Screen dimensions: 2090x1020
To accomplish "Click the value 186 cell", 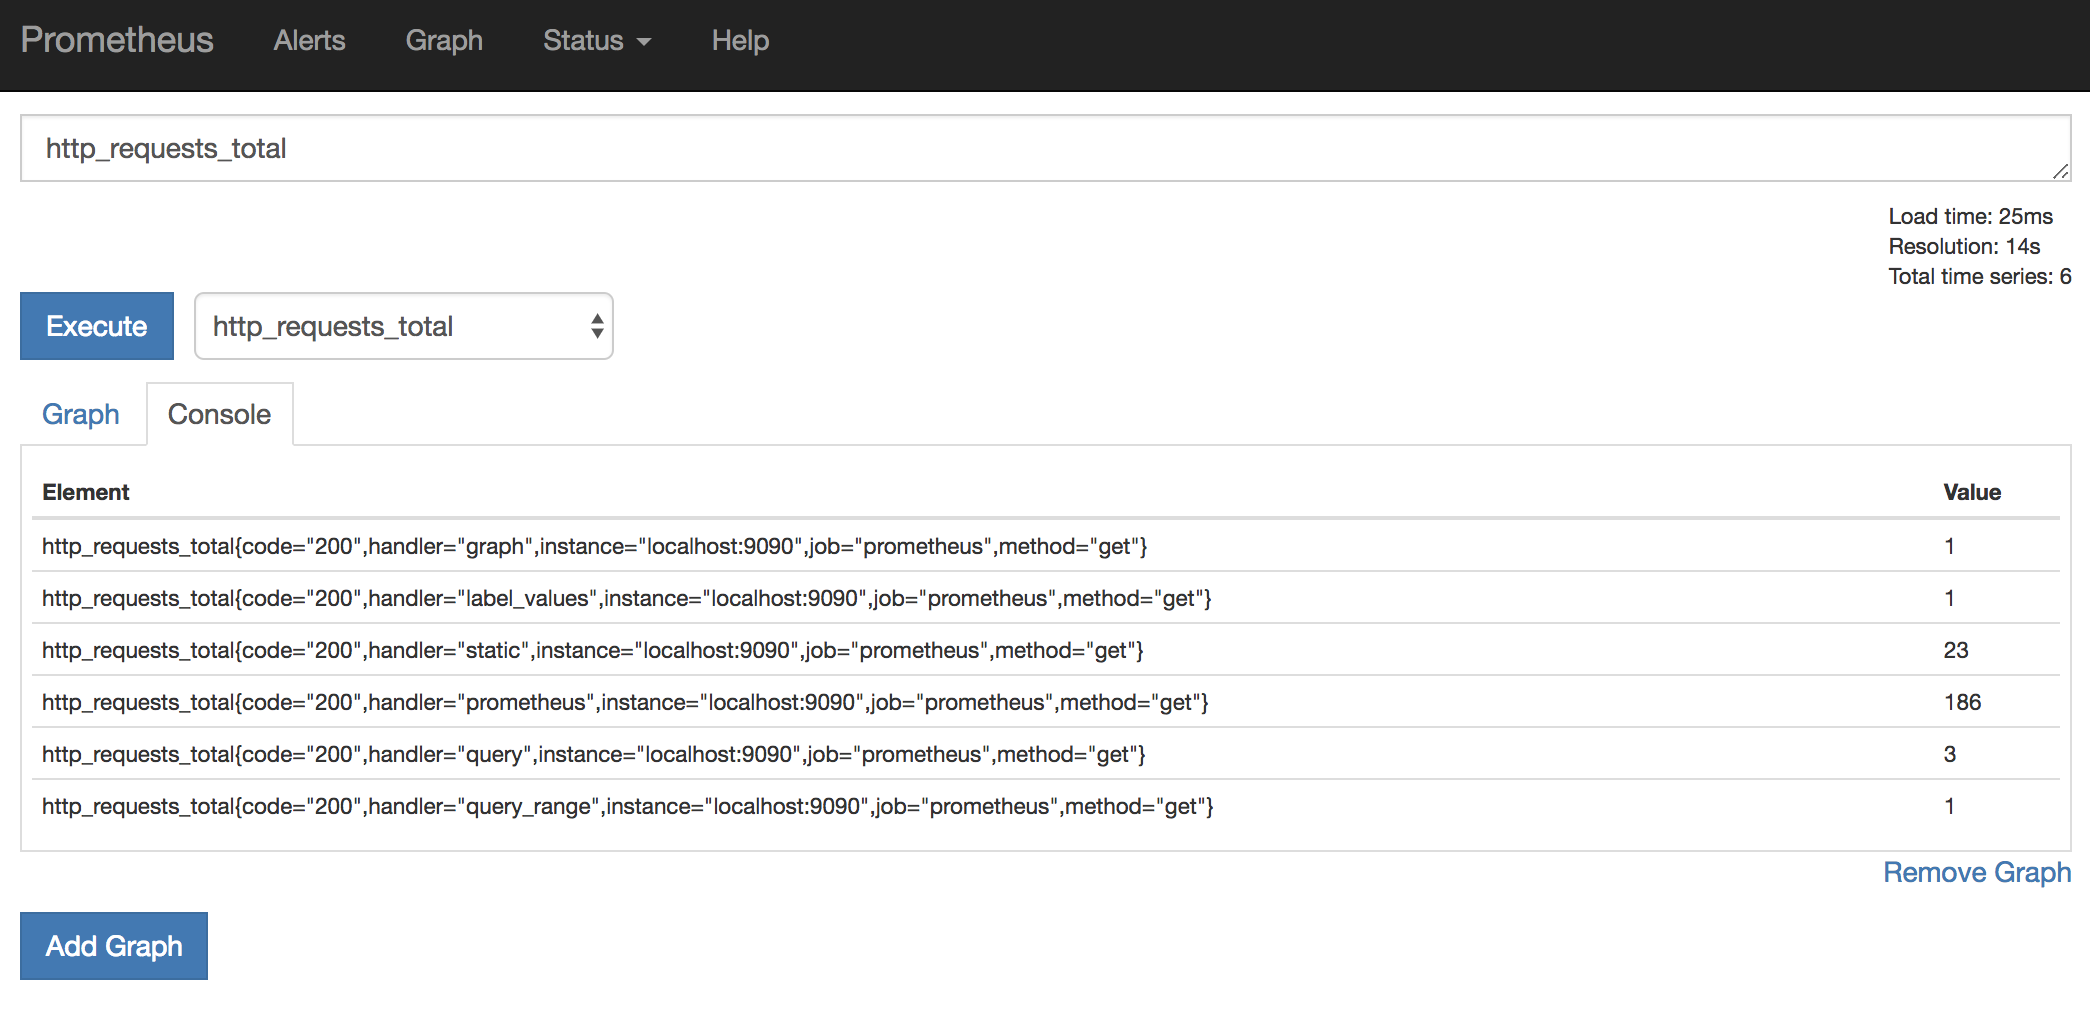I will tap(1962, 702).
